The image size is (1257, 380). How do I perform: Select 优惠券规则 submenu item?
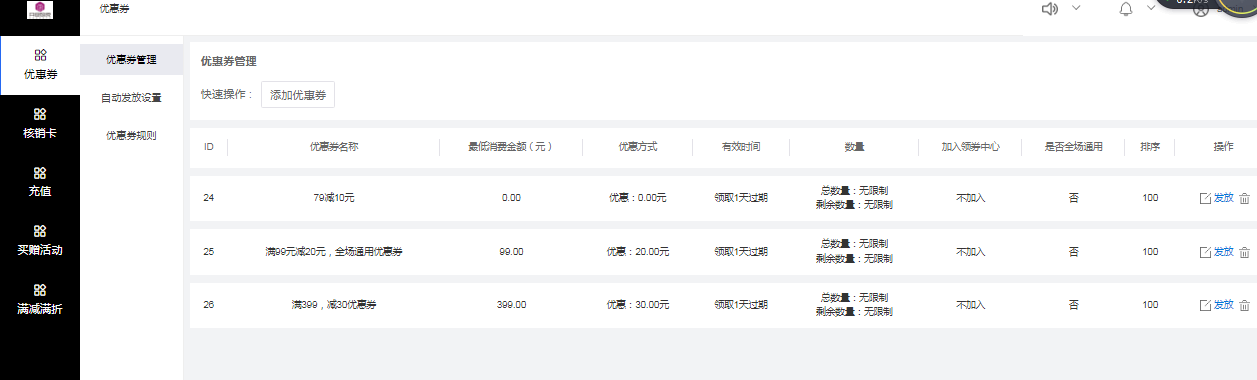pos(131,136)
